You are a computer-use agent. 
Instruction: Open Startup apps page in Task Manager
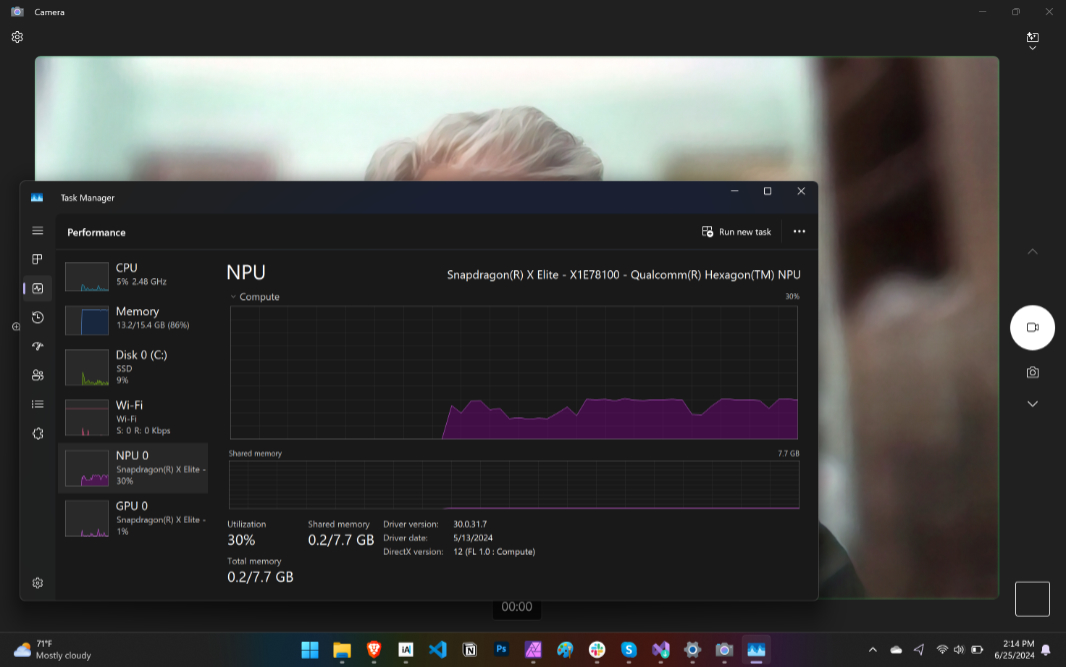point(37,346)
